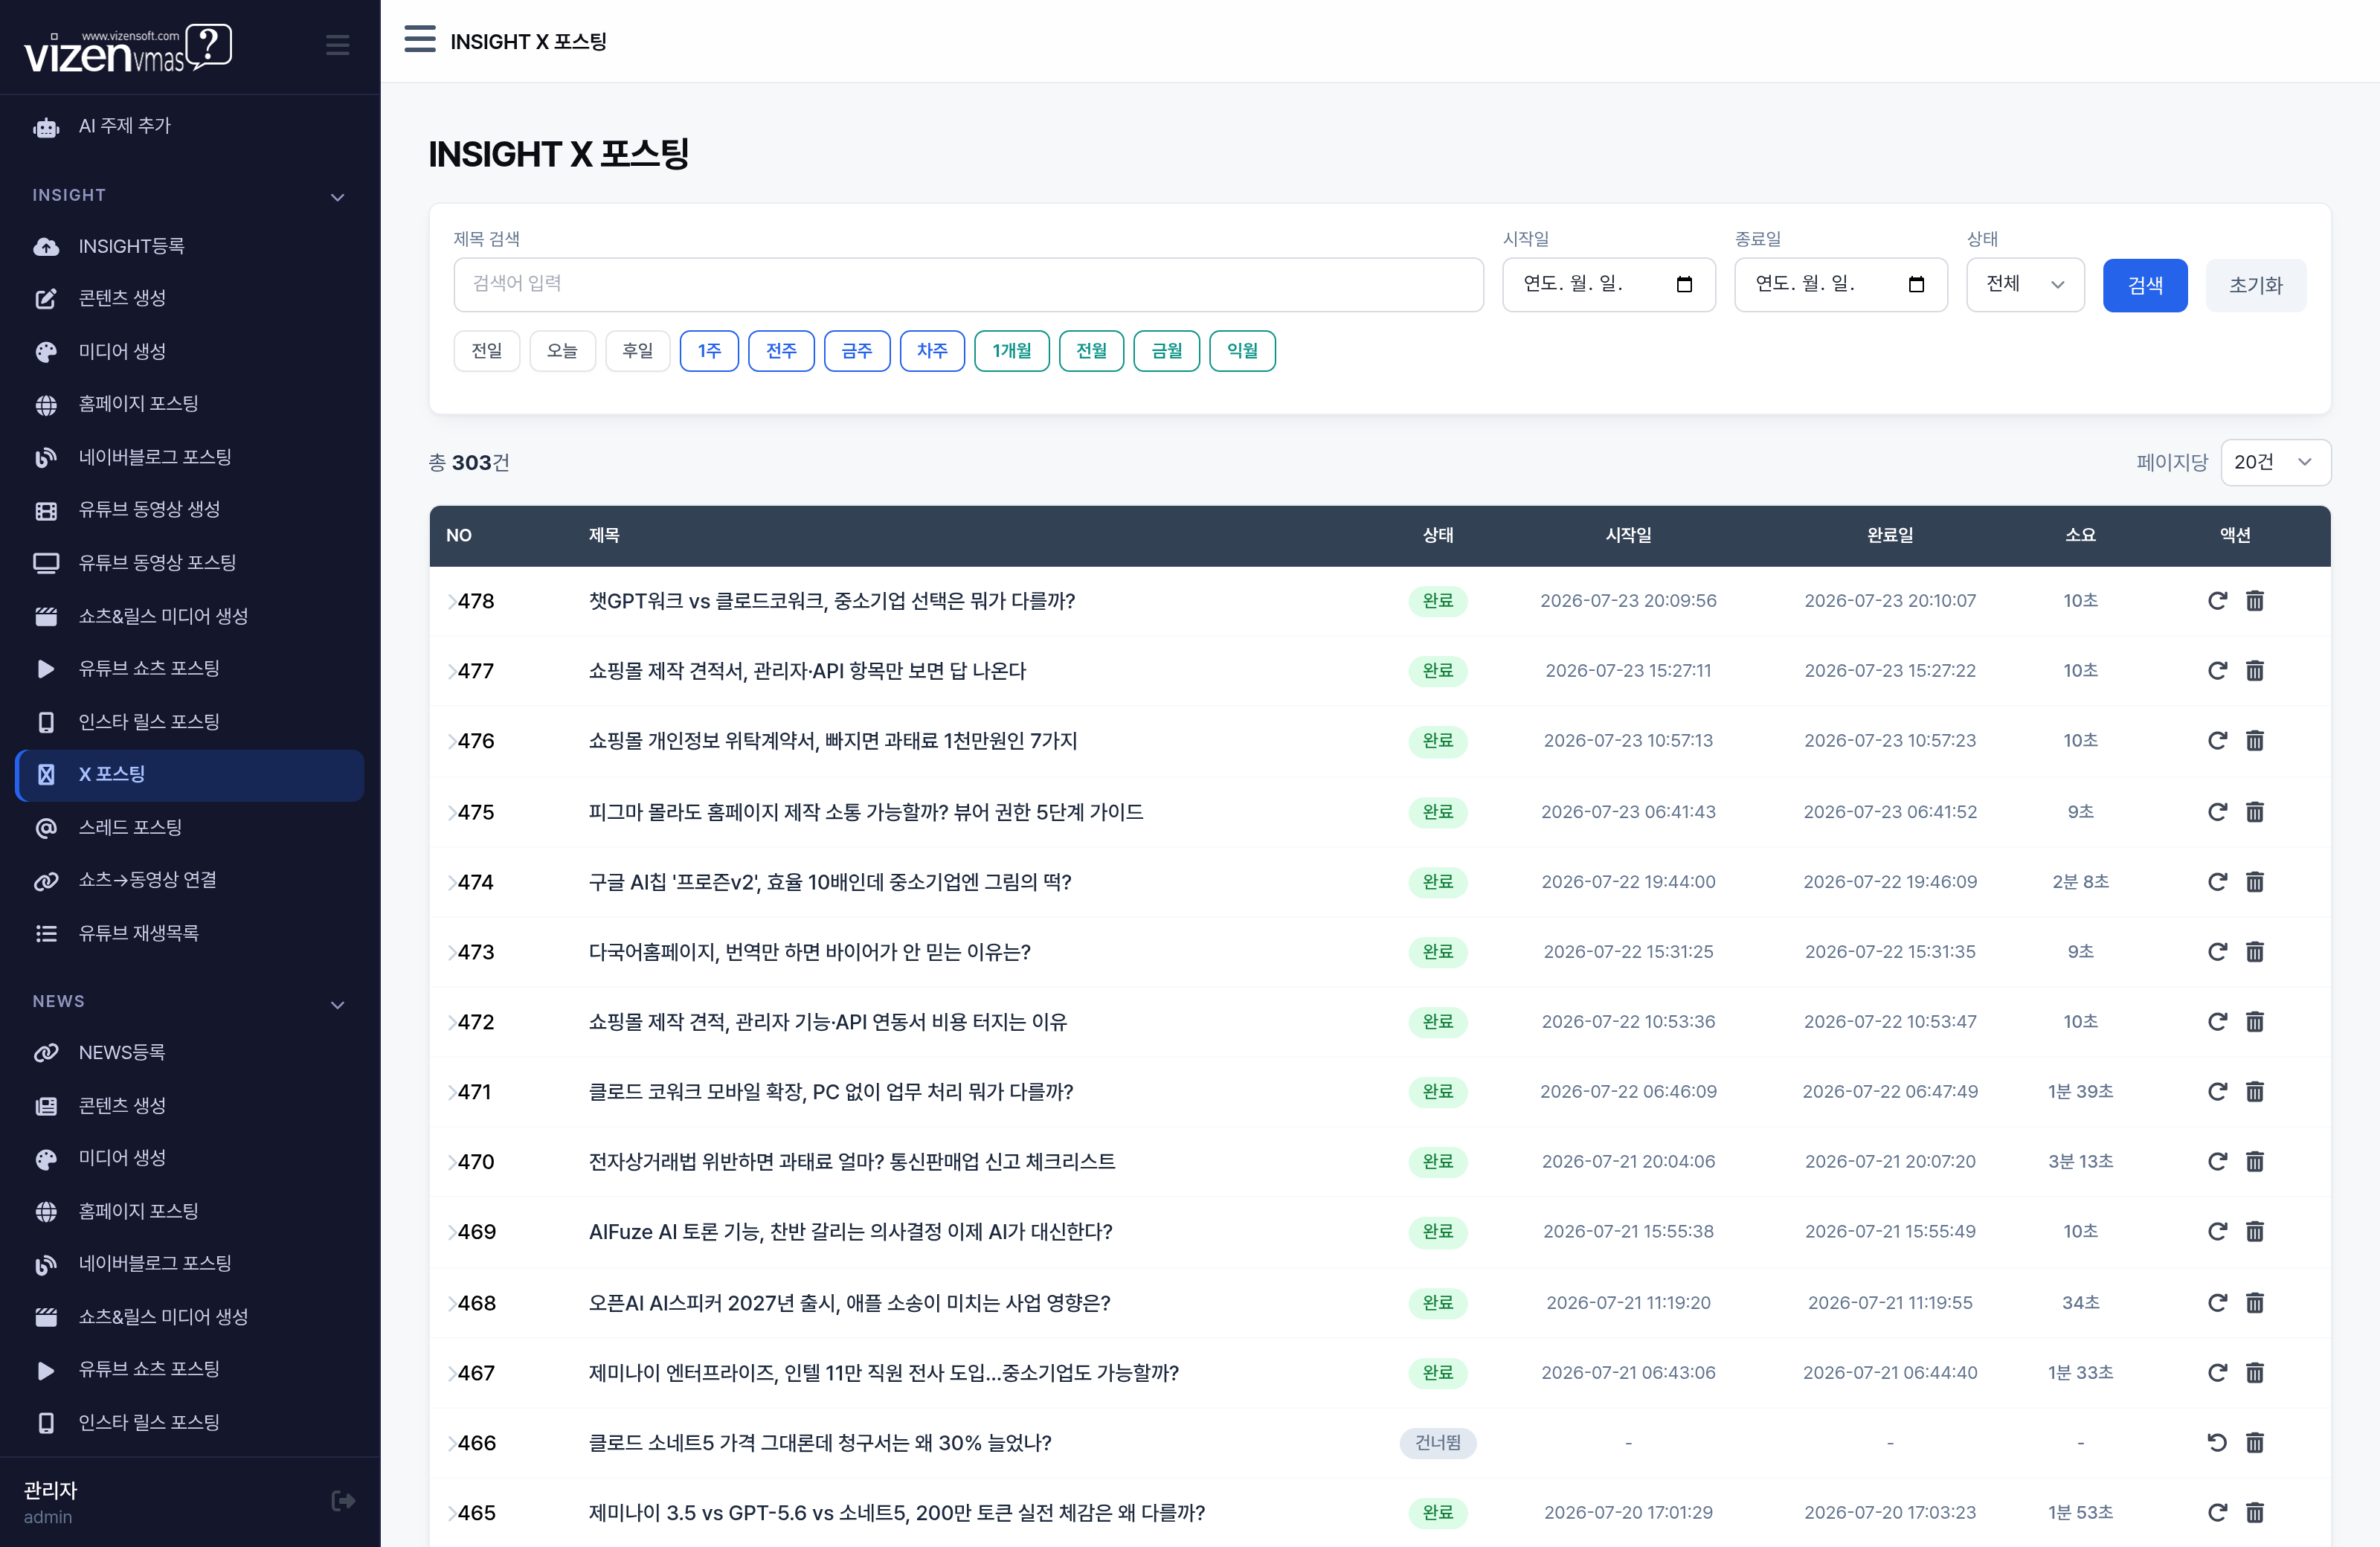Delete row 476 with the trash icon

2254,740
